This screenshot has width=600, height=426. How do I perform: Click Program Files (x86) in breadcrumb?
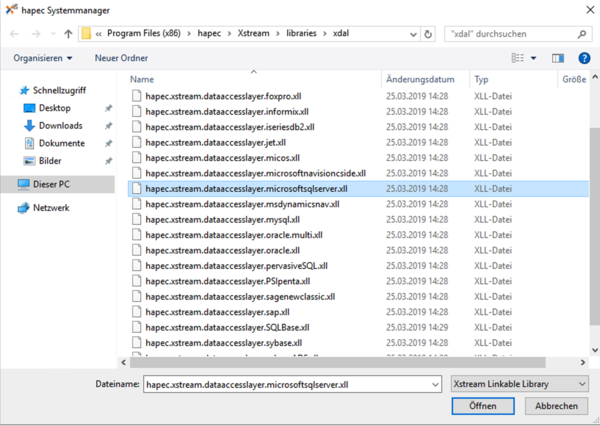click(143, 33)
